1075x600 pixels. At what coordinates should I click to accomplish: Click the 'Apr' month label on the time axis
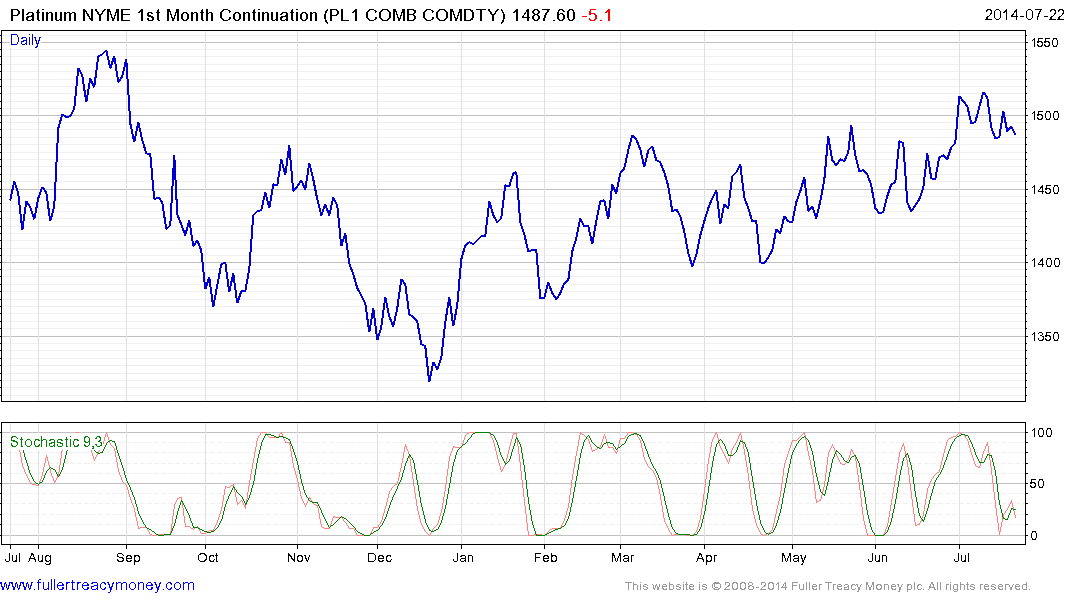pos(706,558)
